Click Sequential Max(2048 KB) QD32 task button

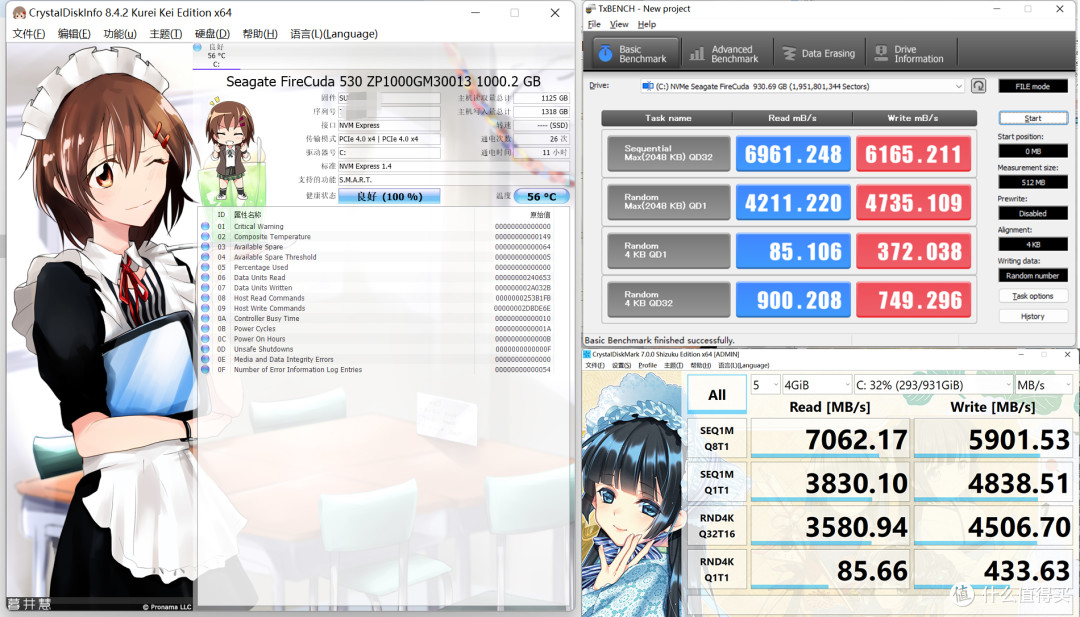[x=668, y=153]
